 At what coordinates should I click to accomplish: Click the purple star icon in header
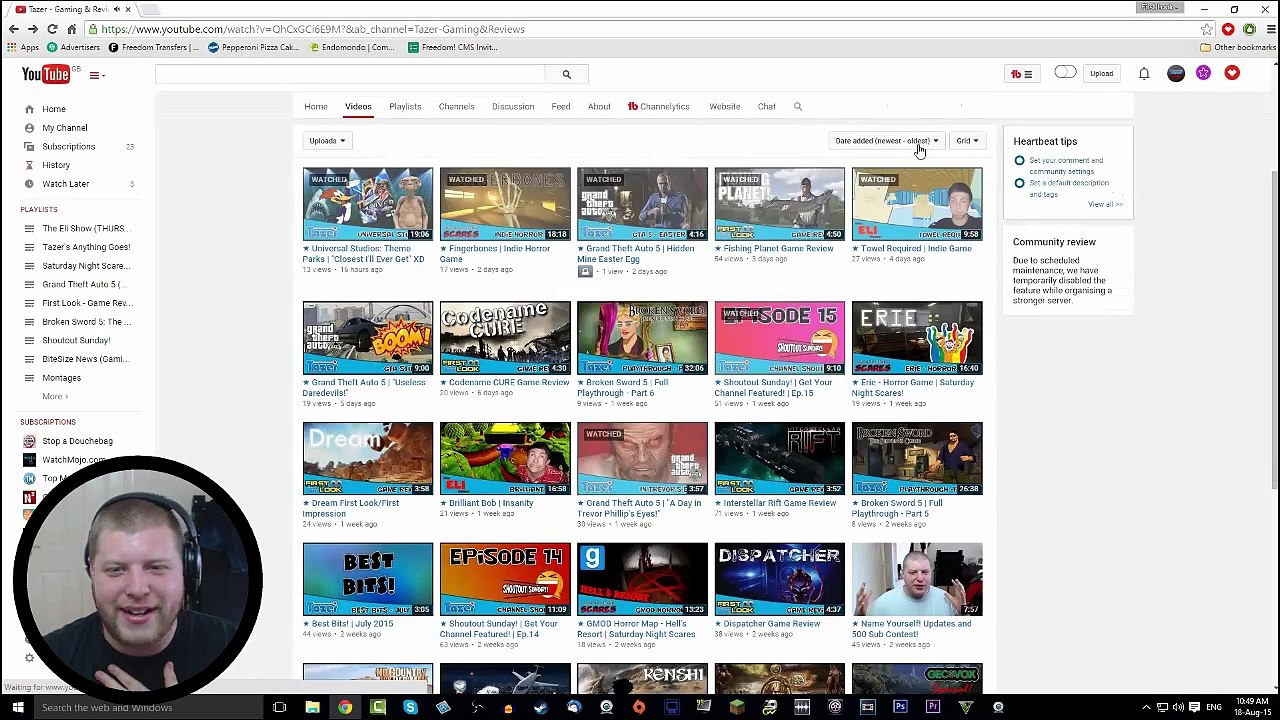[x=1203, y=73]
